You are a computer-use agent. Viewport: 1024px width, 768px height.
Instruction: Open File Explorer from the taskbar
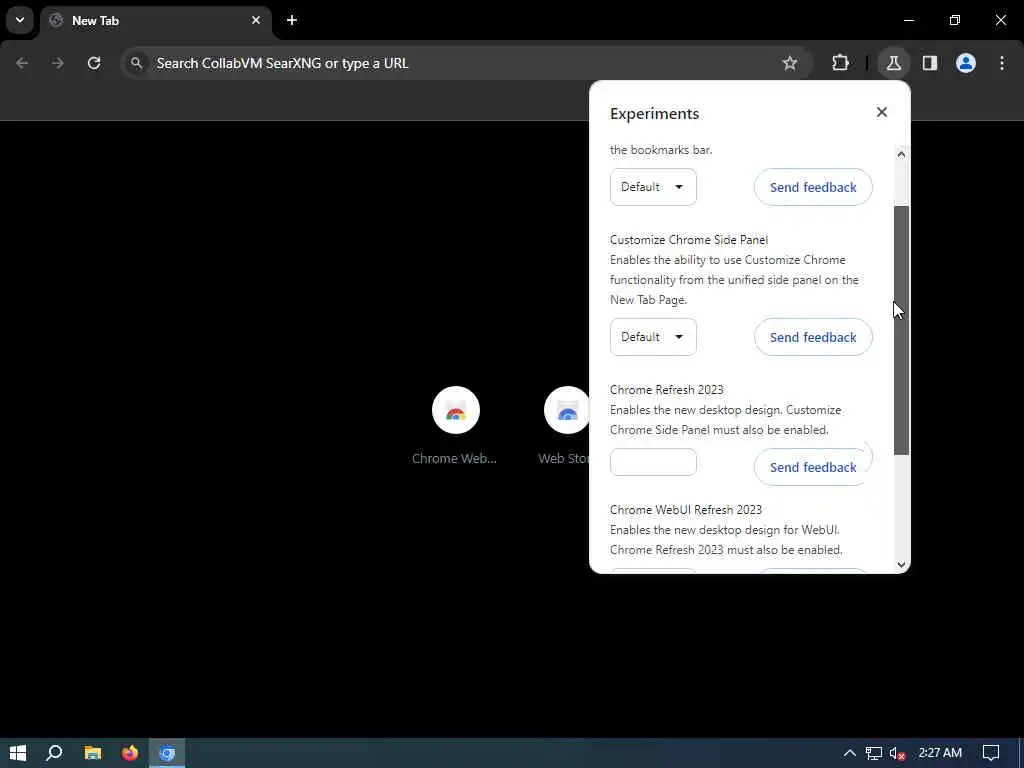93,753
